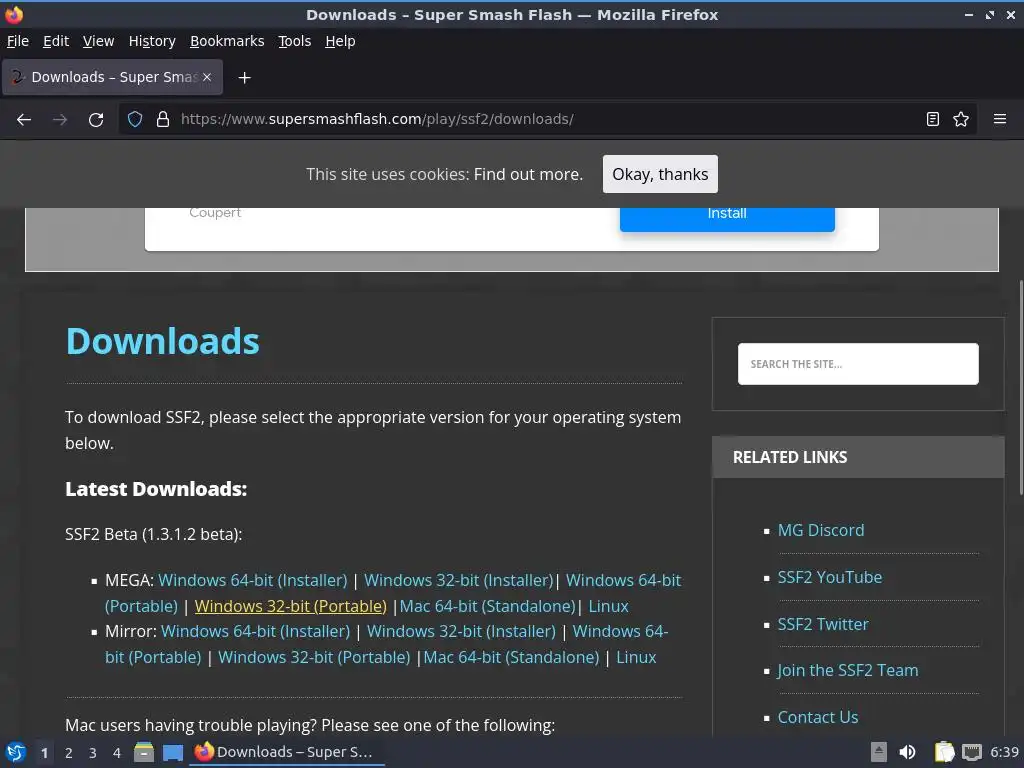The width and height of the screenshot is (1024, 768).
Task: Dismiss cookie notice with Okay, thanks
Action: pyautogui.click(x=660, y=174)
